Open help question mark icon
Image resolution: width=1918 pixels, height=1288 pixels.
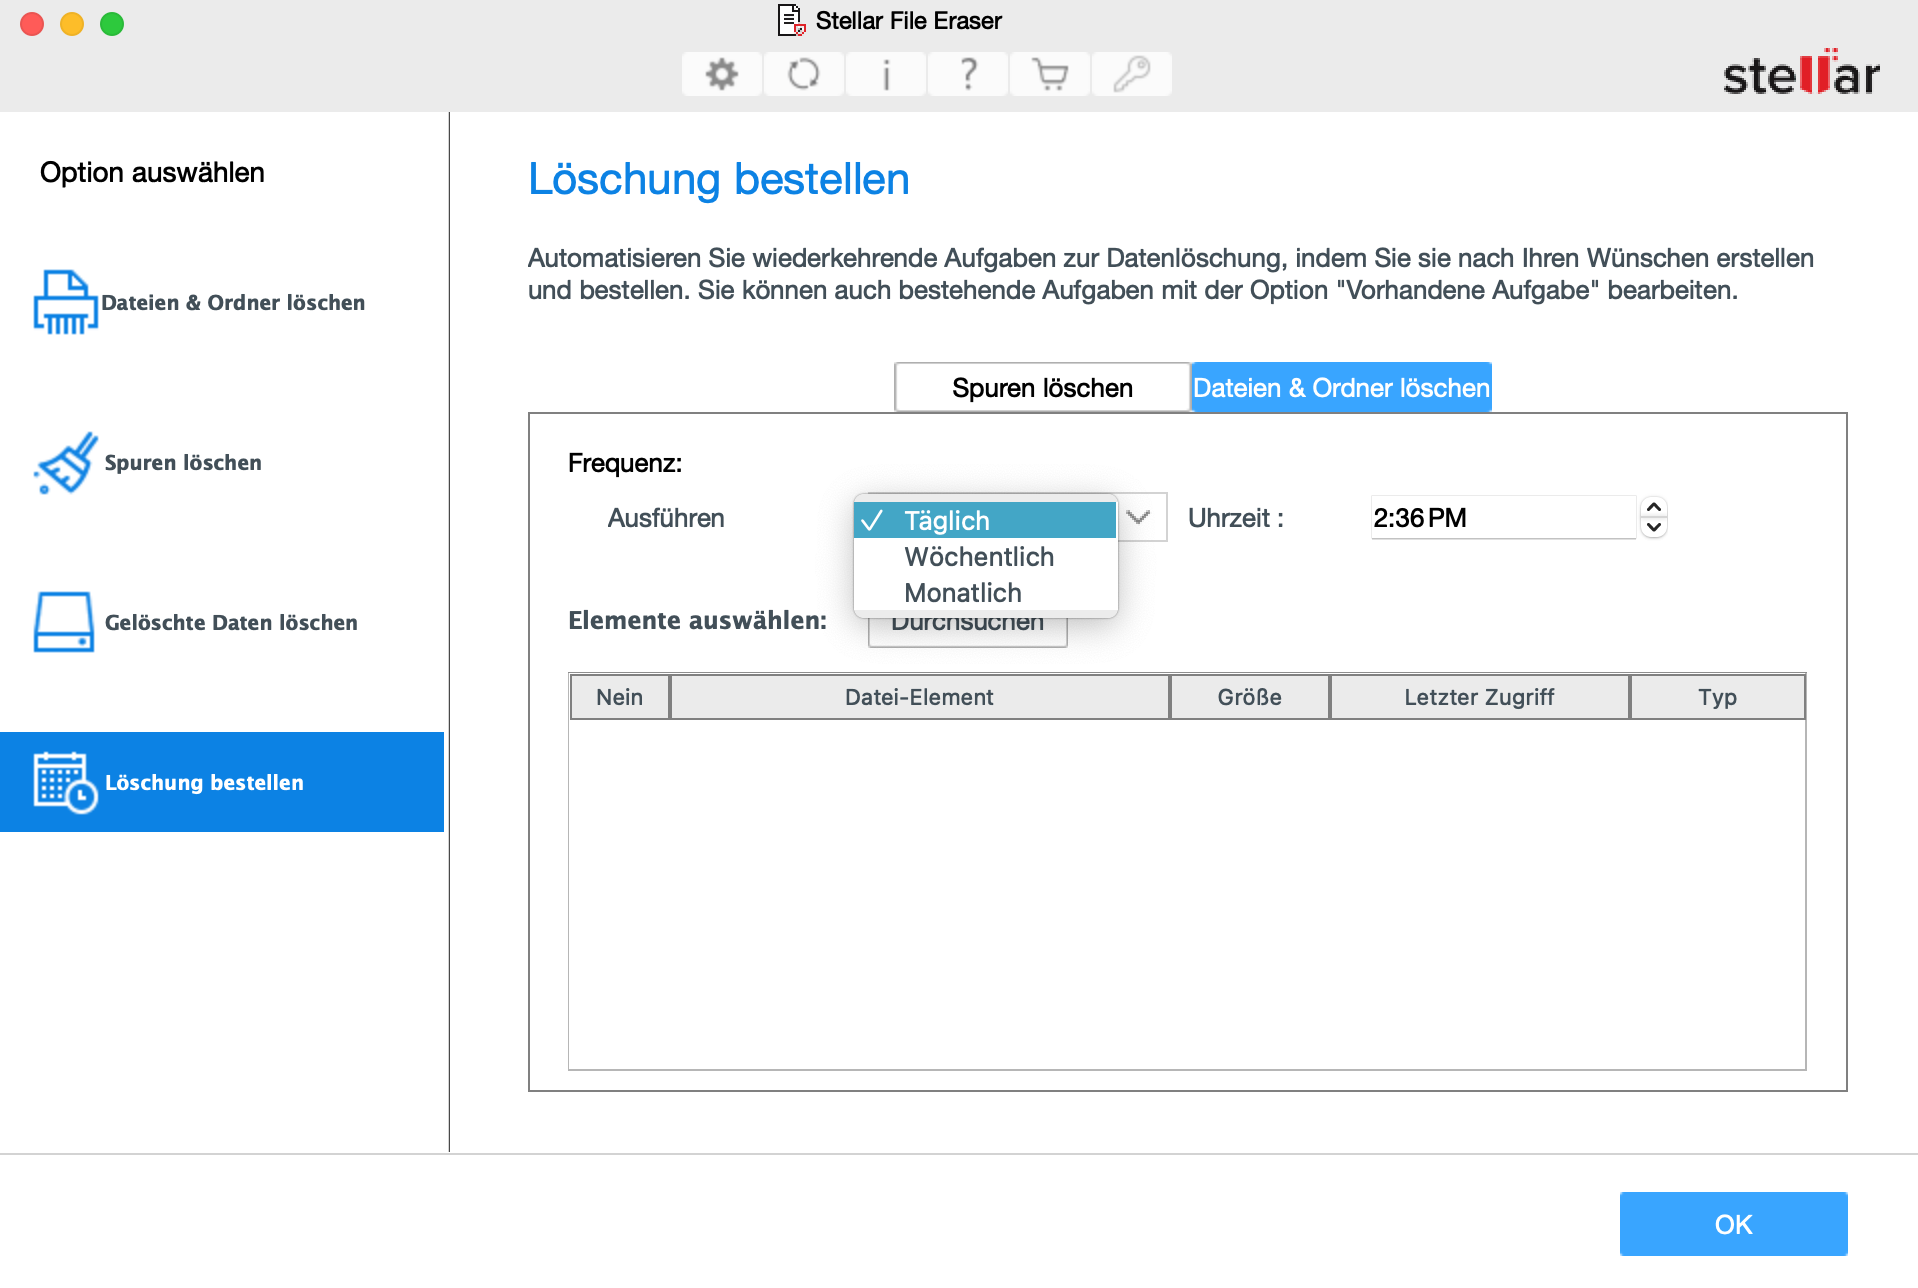click(967, 74)
